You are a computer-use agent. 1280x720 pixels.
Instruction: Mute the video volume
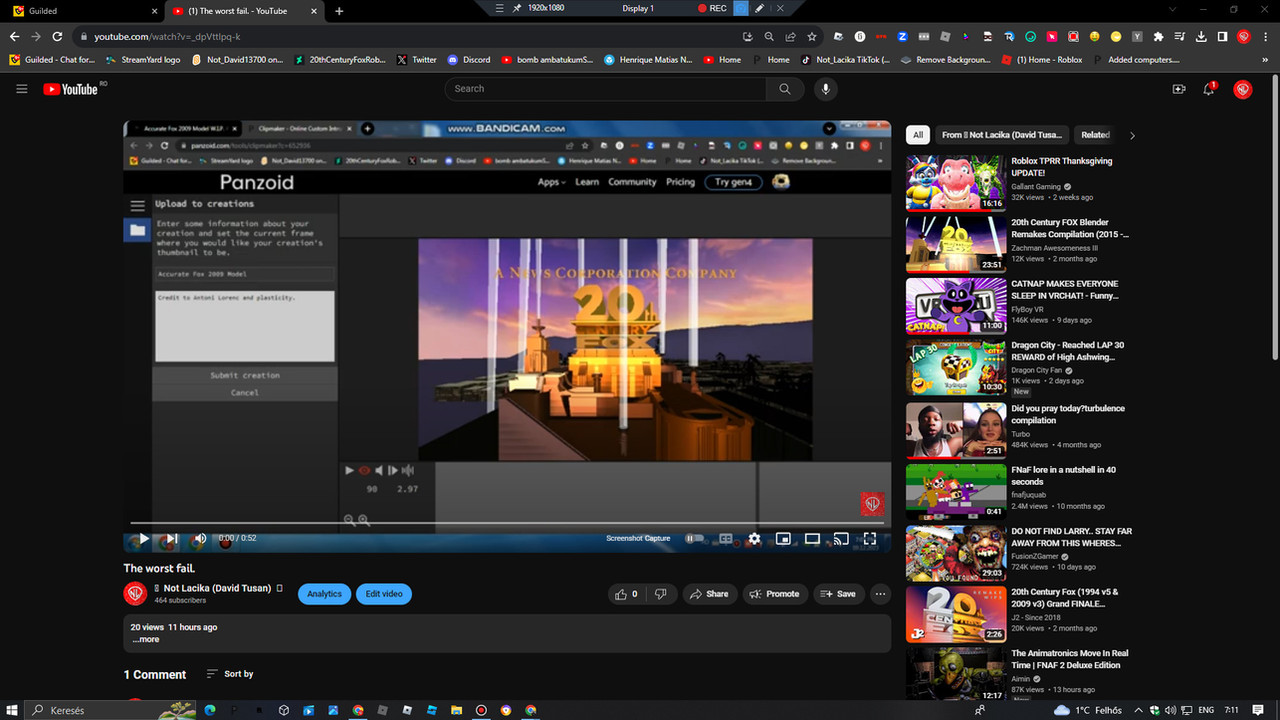200,538
